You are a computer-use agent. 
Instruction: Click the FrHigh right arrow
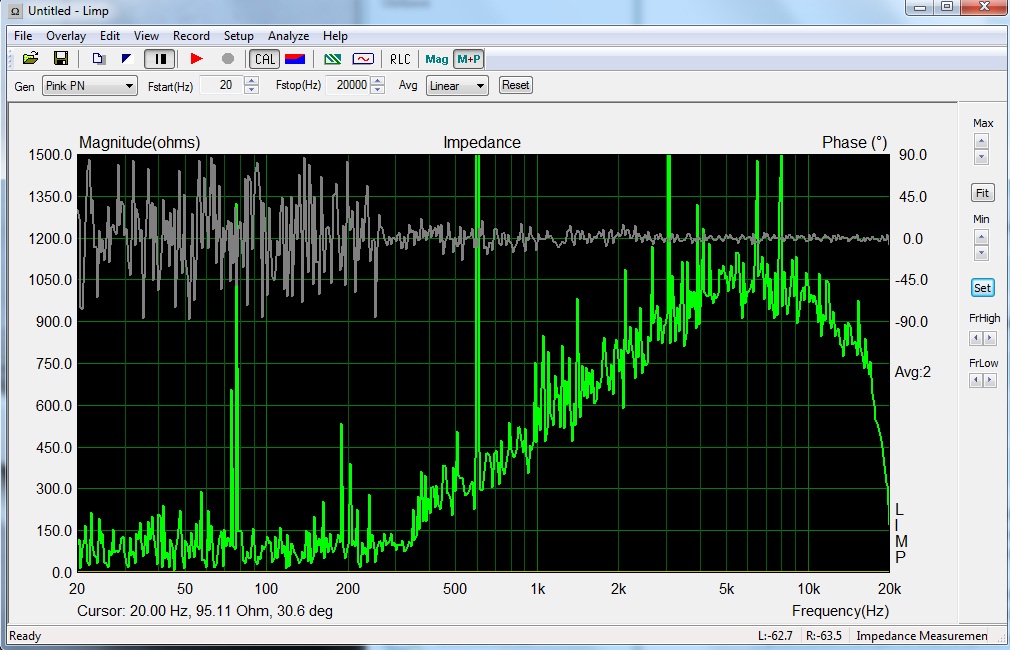[990, 338]
